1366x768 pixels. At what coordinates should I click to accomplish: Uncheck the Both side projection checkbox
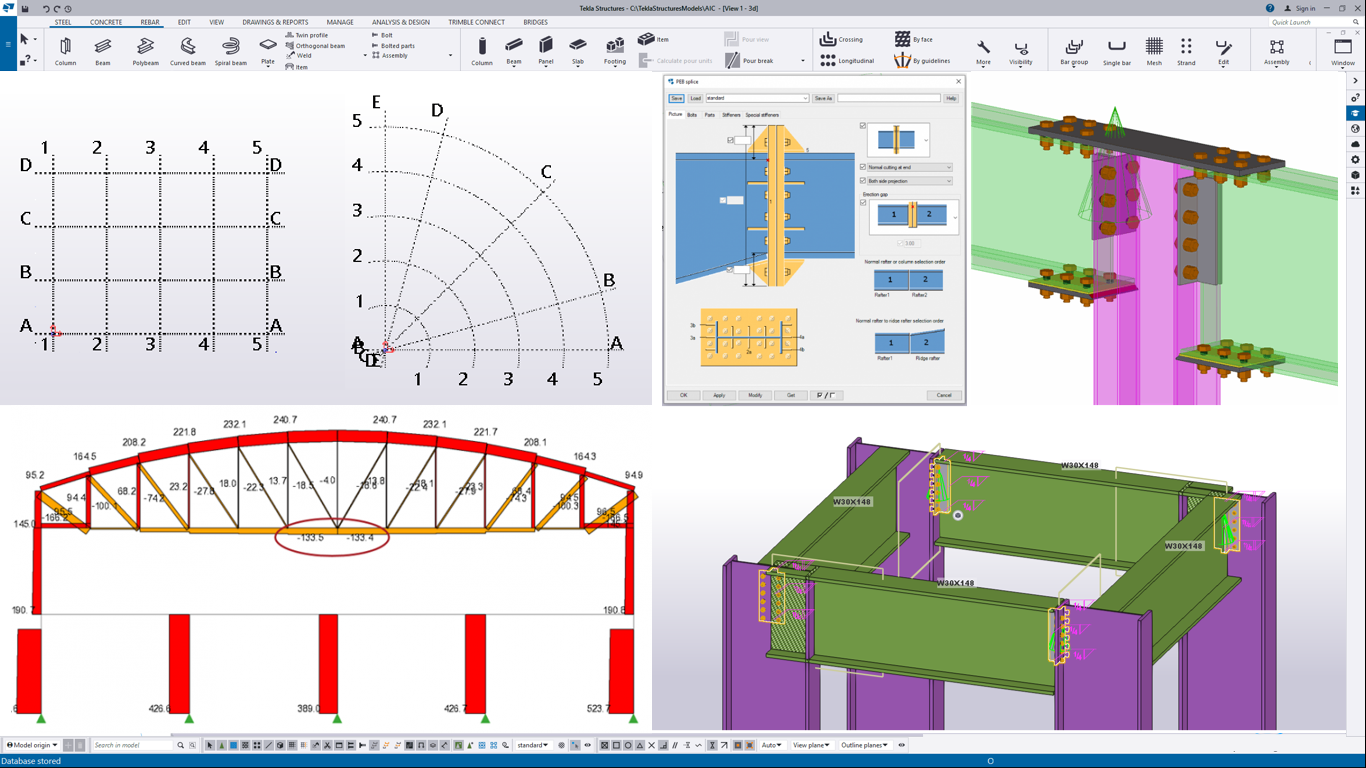(864, 181)
